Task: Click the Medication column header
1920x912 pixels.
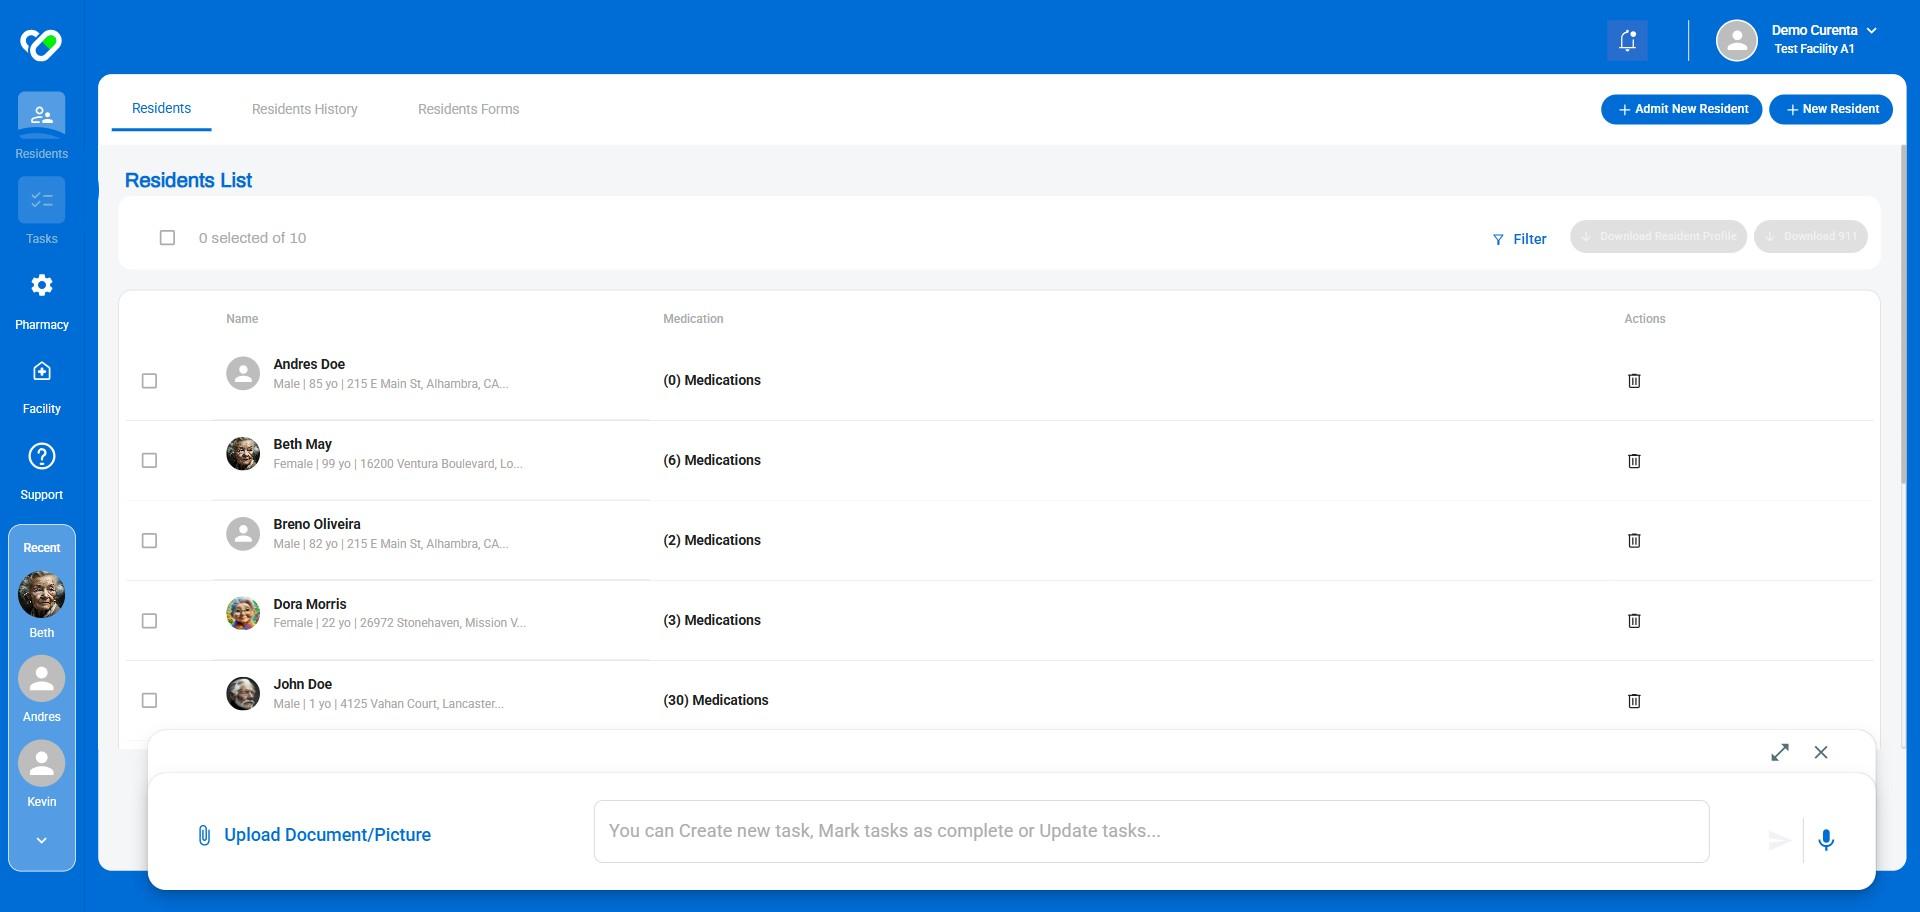Action: pyautogui.click(x=693, y=319)
